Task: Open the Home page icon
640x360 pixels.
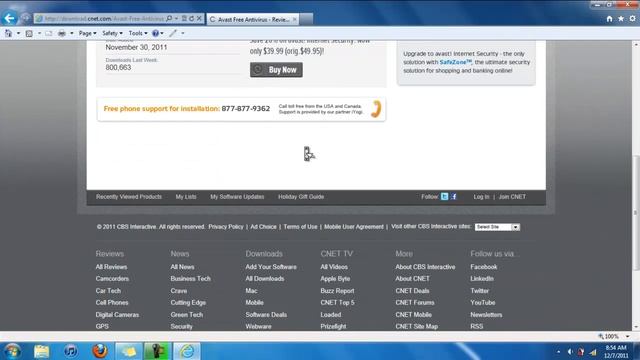Action: coord(609,18)
